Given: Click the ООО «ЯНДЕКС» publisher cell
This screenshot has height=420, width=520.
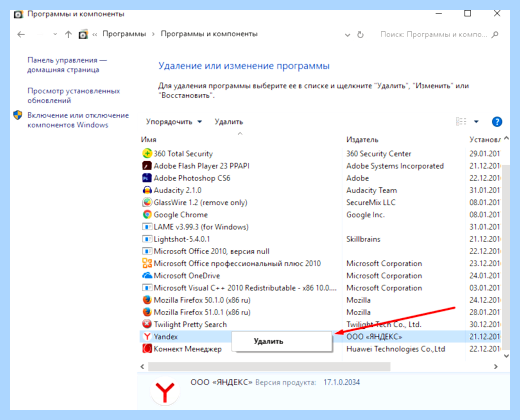Looking at the screenshot, I should pyautogui.click(x=374, y=337).
